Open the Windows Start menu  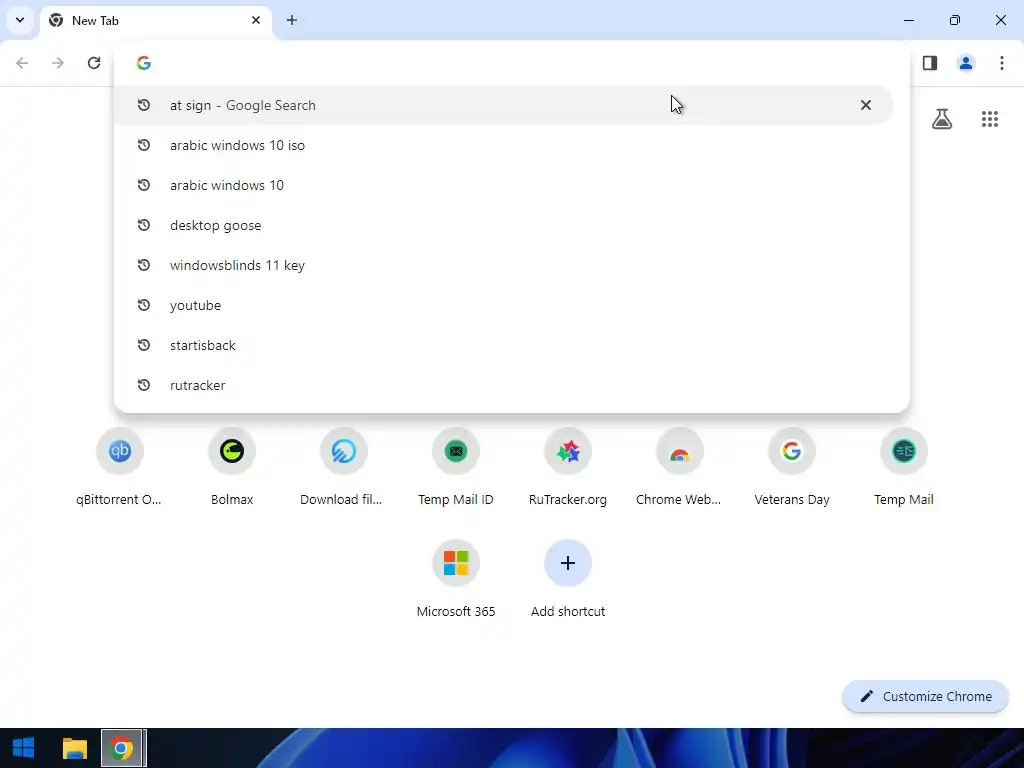pyautogui.click(x=24, y=748)
